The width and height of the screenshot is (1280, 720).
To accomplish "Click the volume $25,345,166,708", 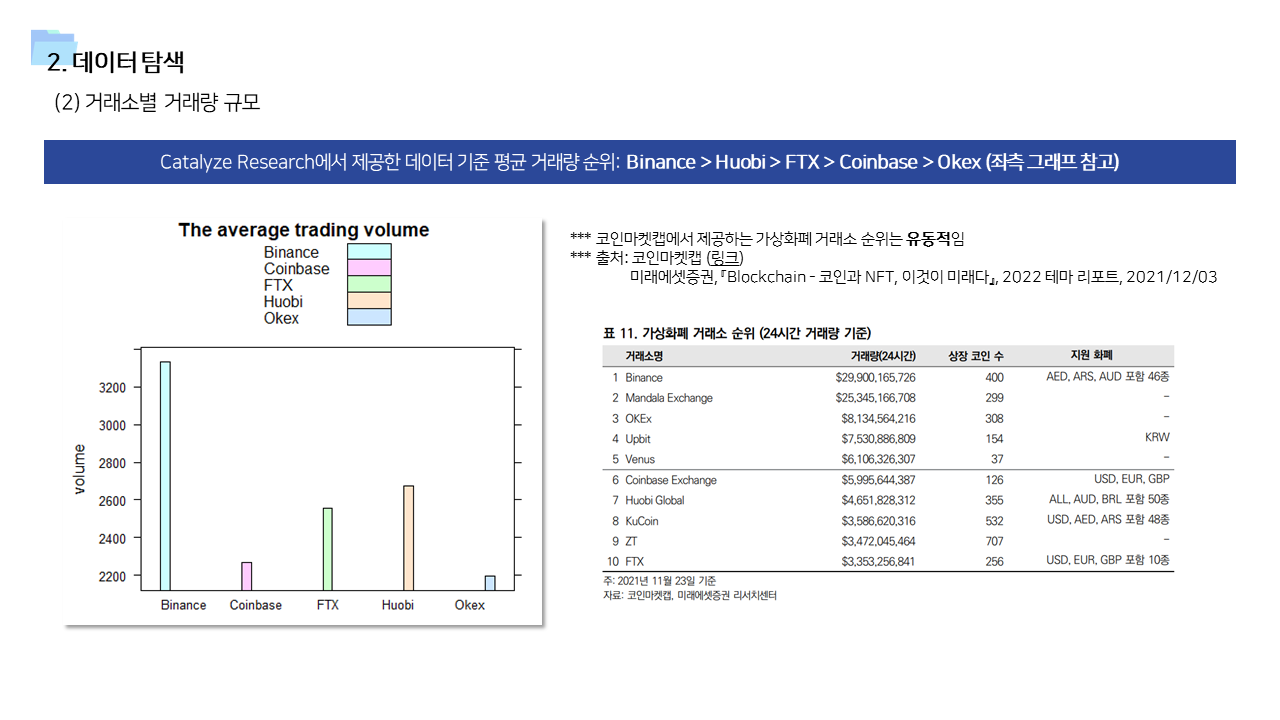I will [x=875, y=398].
